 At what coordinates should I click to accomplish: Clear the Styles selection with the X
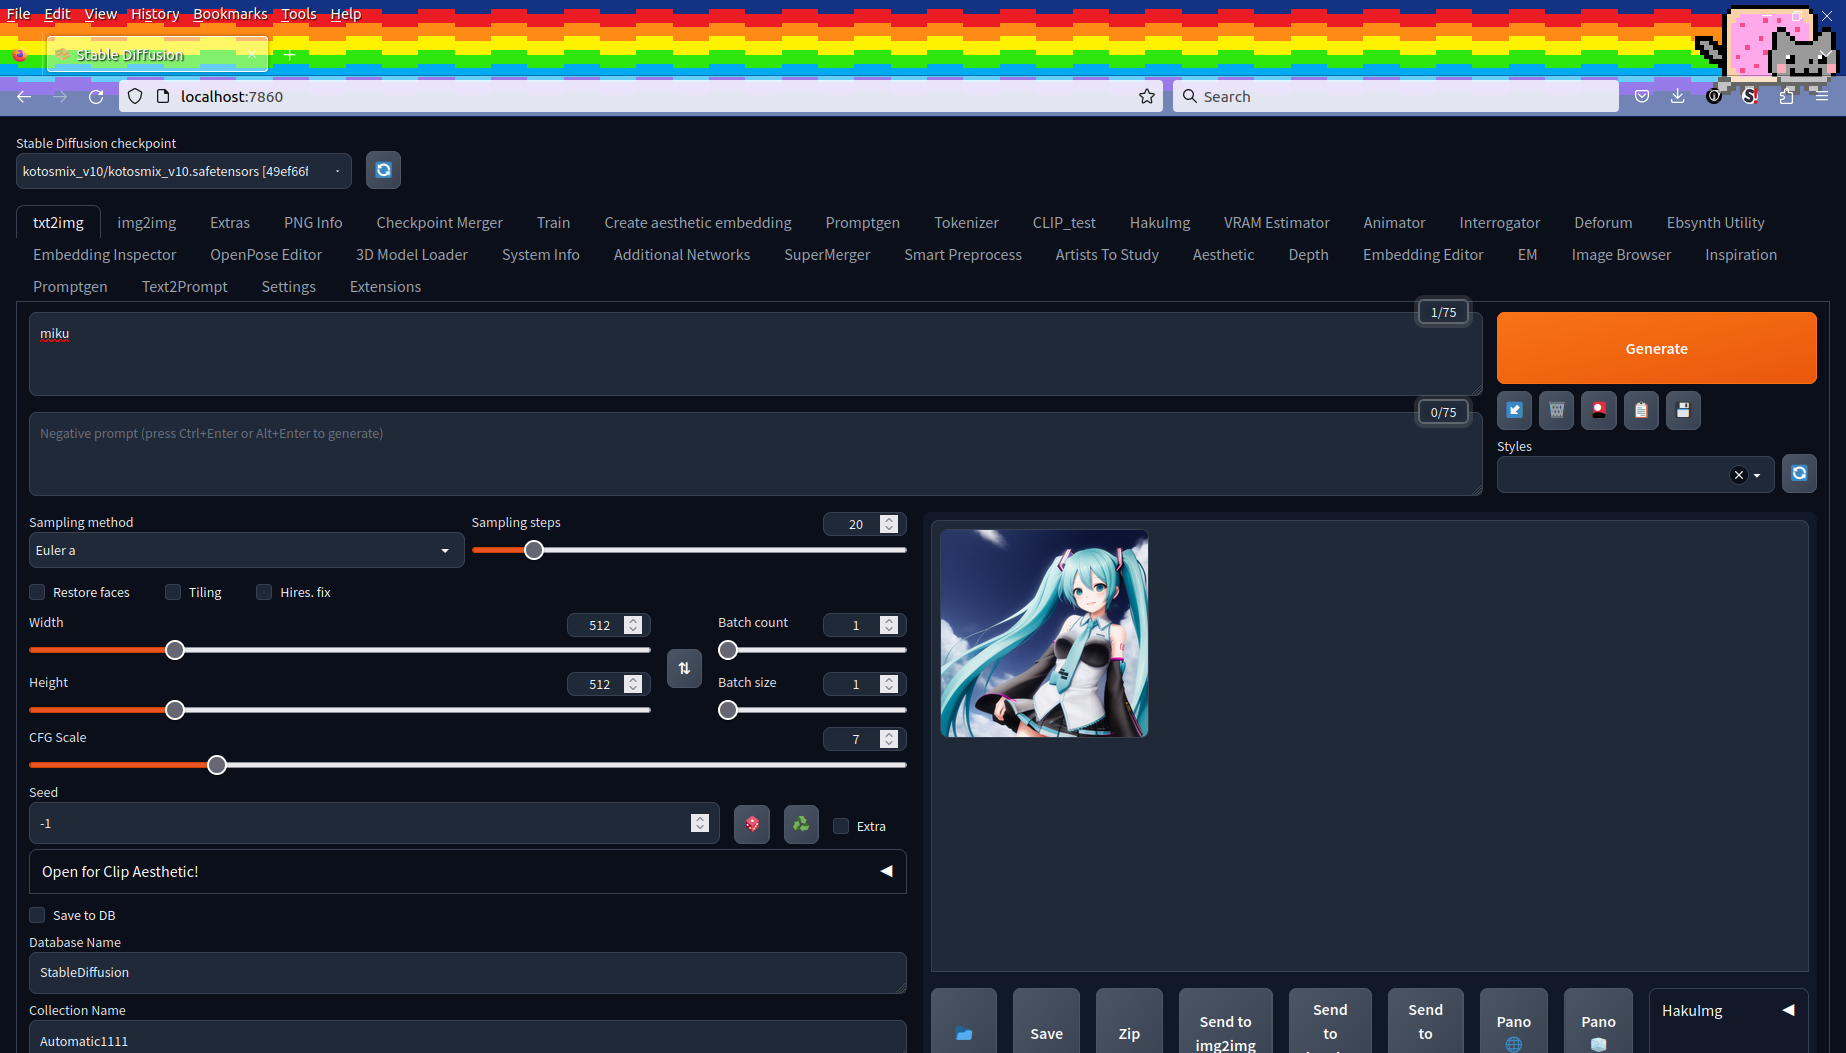pyautogui.click(x=1739, y=475)
